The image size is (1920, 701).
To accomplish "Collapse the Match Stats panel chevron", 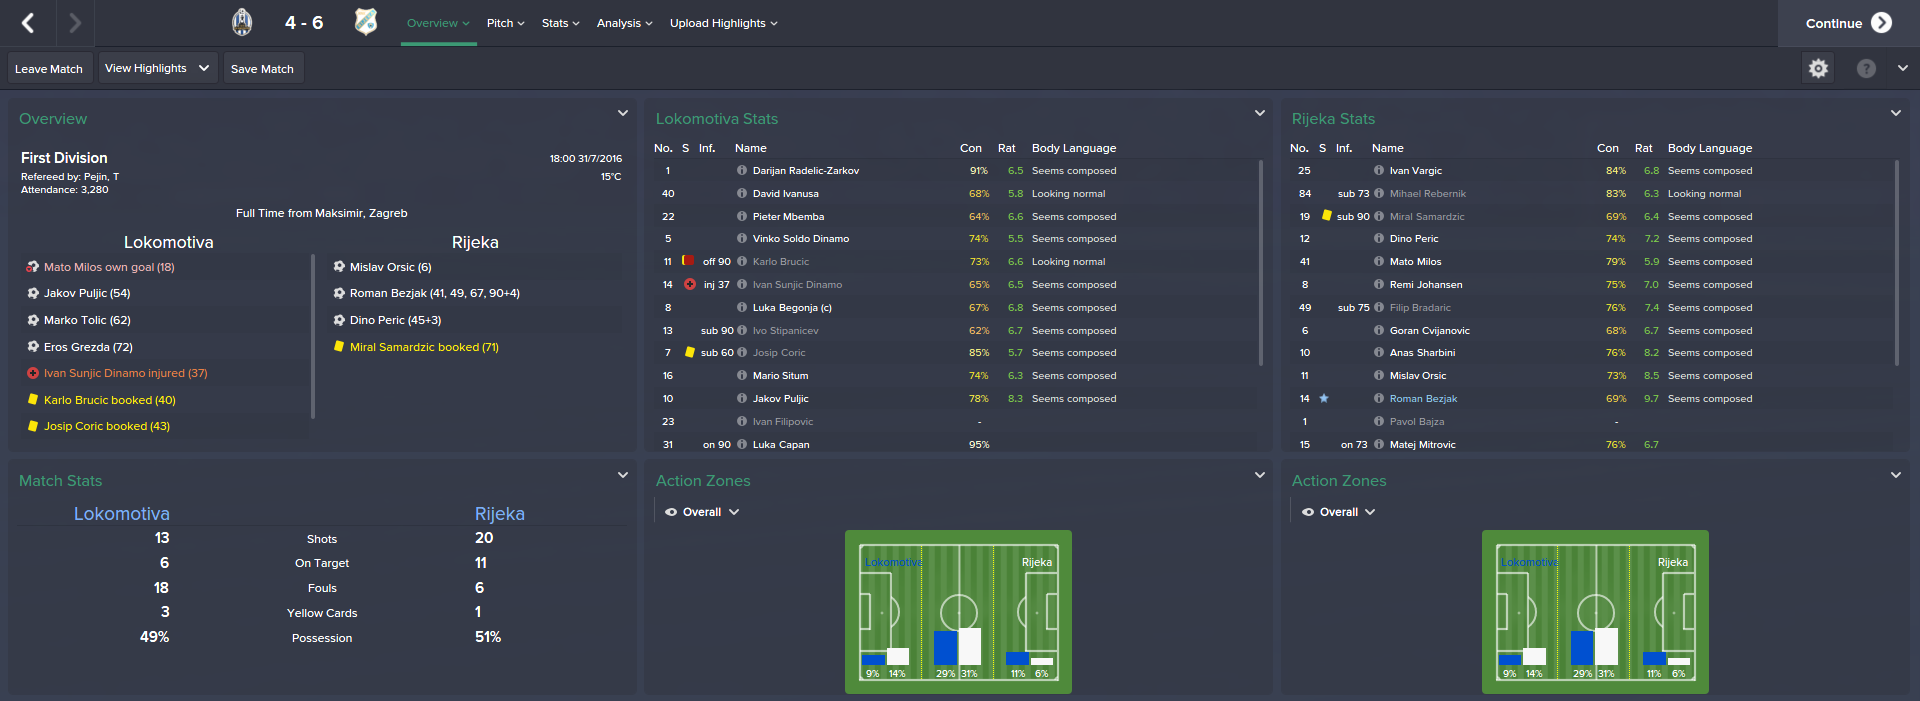I will (x=623, y=475).
